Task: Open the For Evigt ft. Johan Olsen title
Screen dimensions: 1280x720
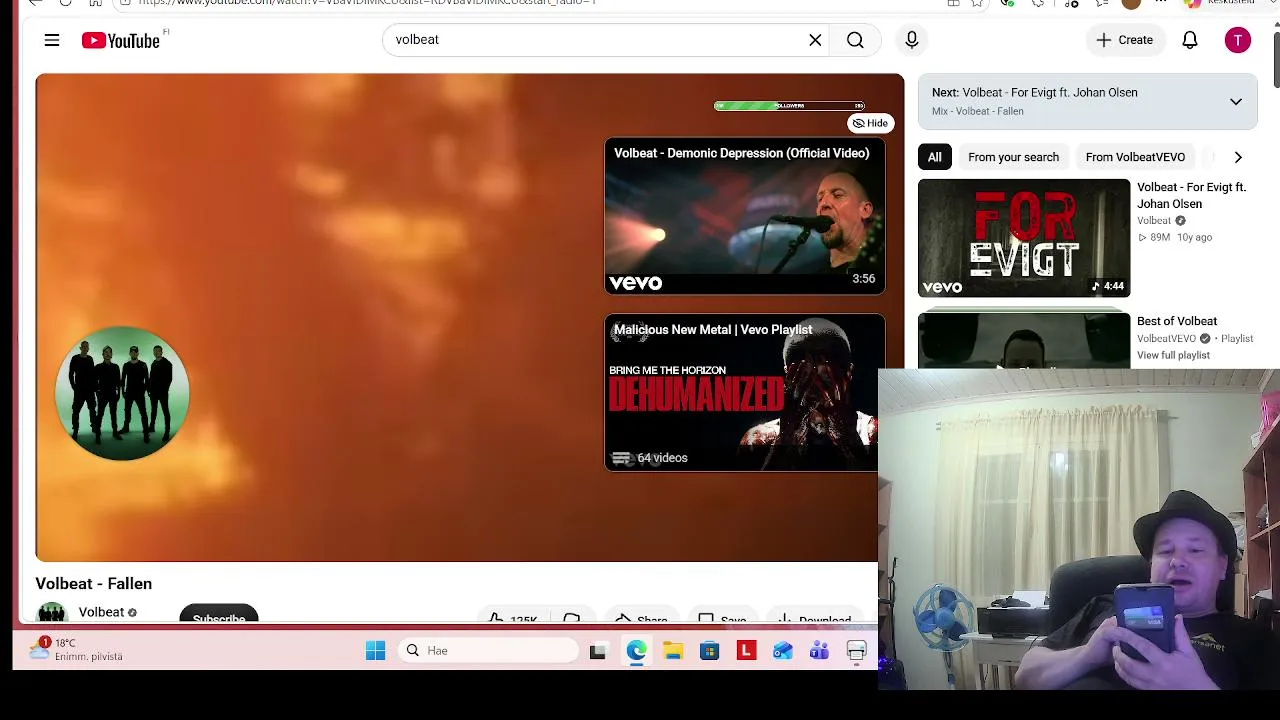Action: click(1191, 195)
